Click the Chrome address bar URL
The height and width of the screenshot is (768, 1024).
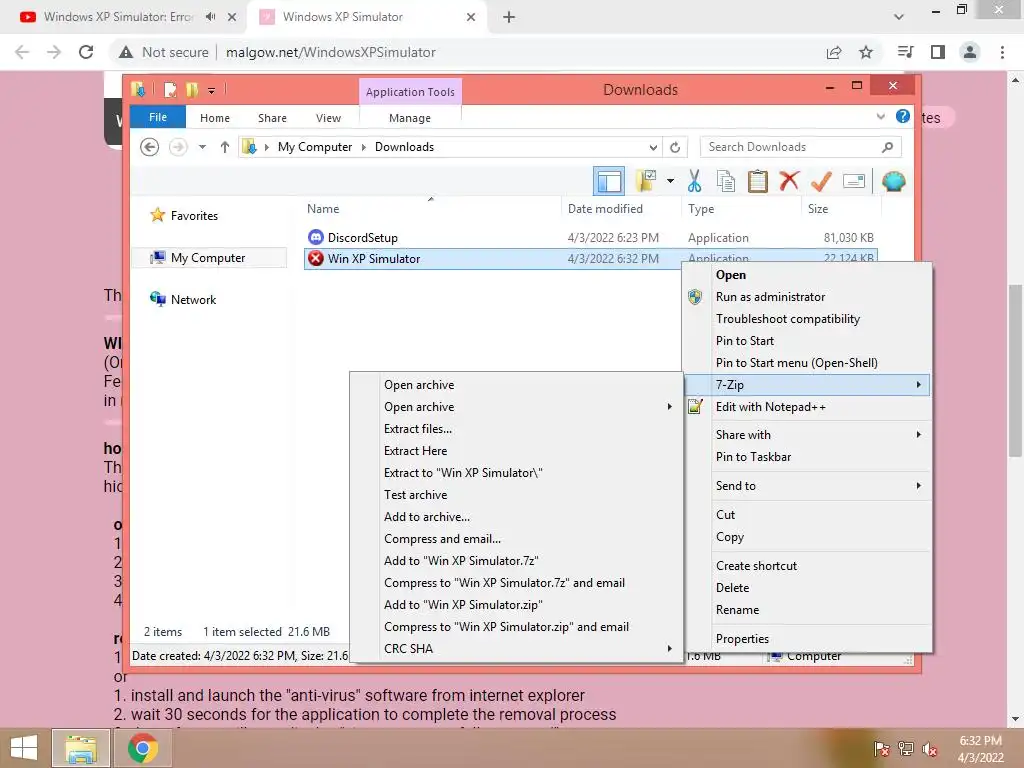pyautogui.click(x=330, y=52)
